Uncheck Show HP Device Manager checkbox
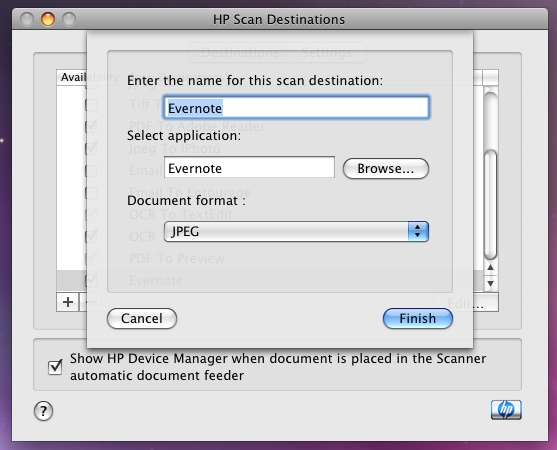 [x=55, y=367]
